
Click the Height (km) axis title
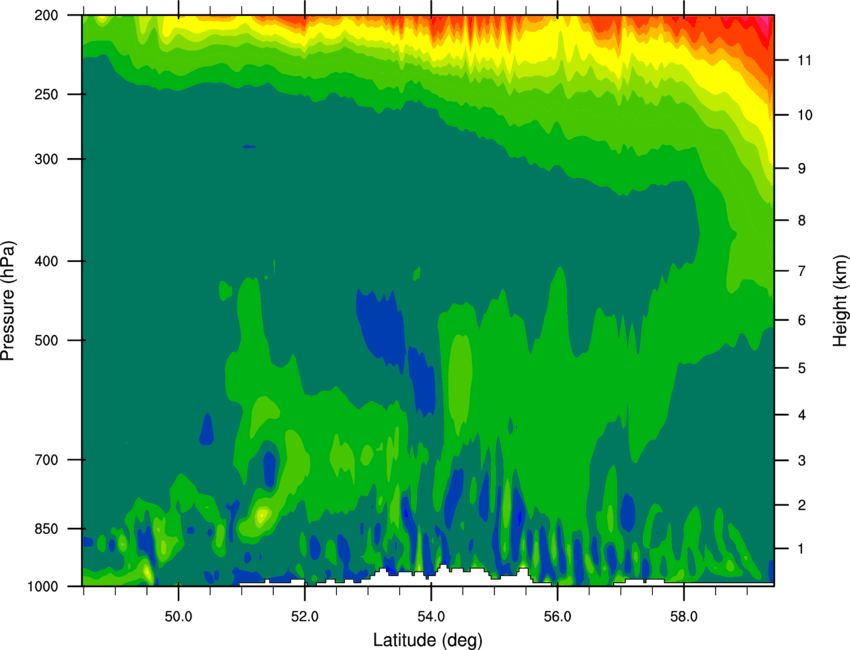(840, 301)
